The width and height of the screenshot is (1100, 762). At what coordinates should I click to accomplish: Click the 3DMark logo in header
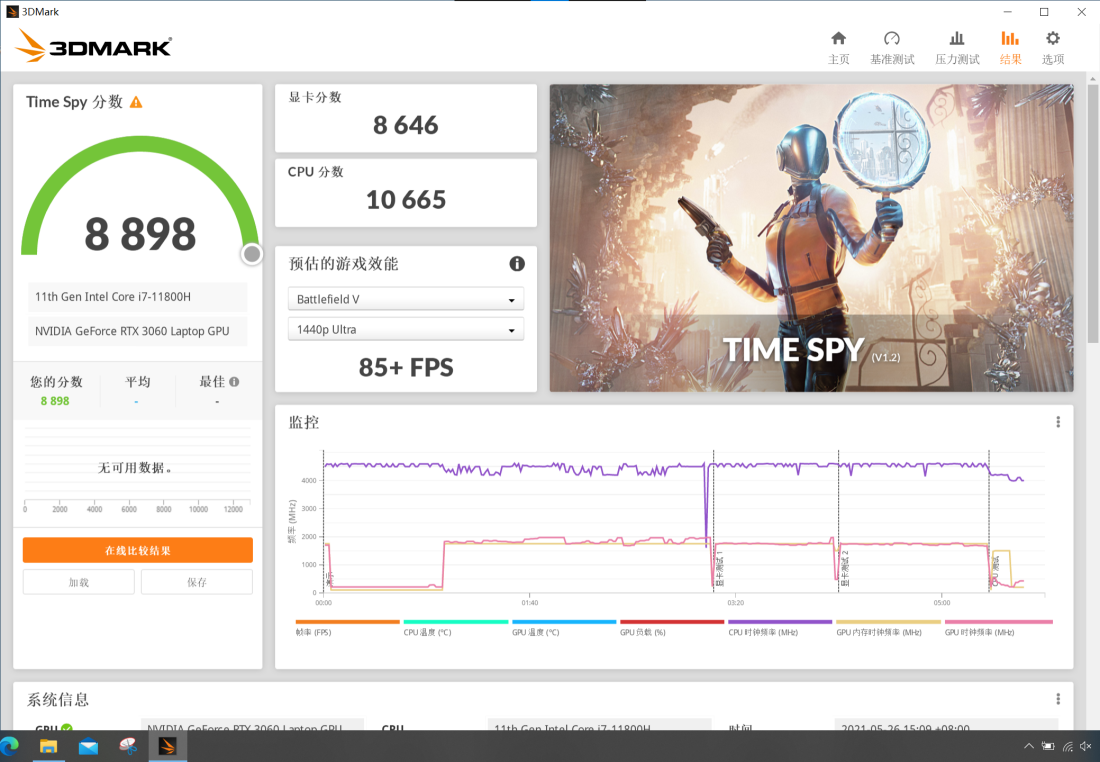tap(93, 46)
